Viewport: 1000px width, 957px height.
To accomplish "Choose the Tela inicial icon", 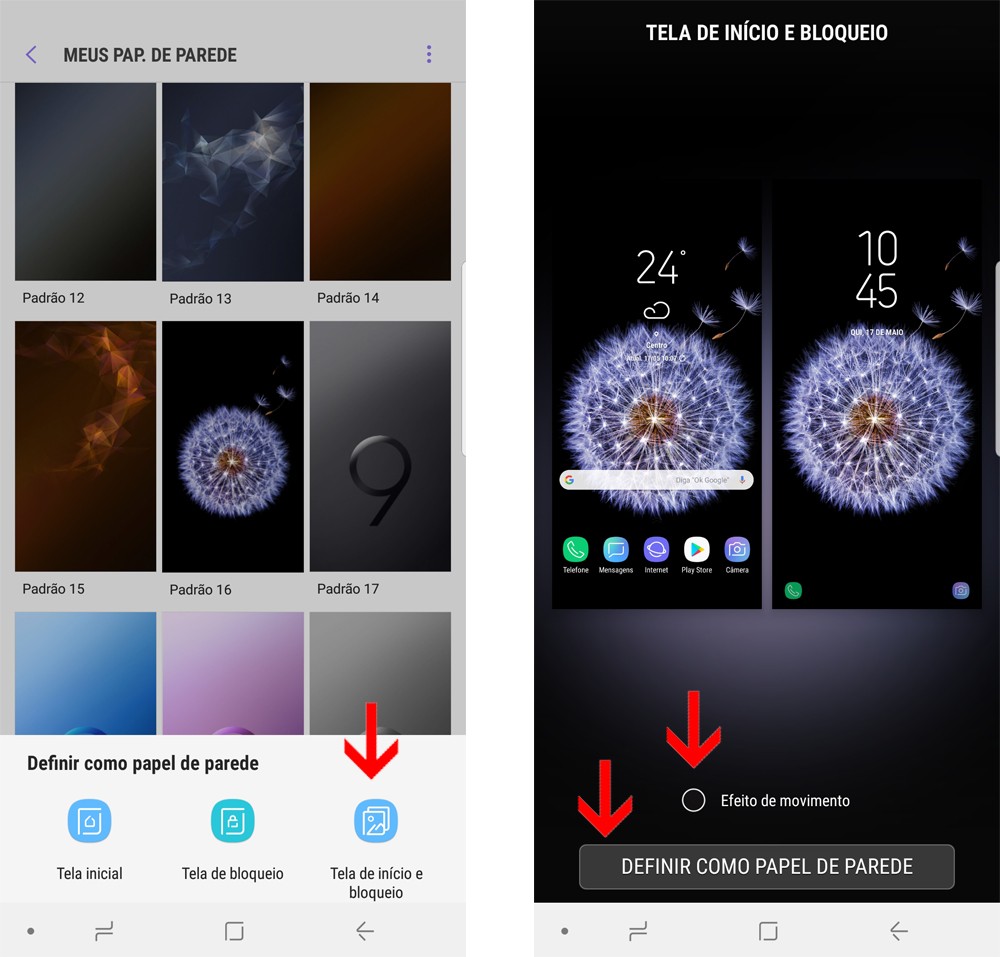I will click(x=89, y=821).
